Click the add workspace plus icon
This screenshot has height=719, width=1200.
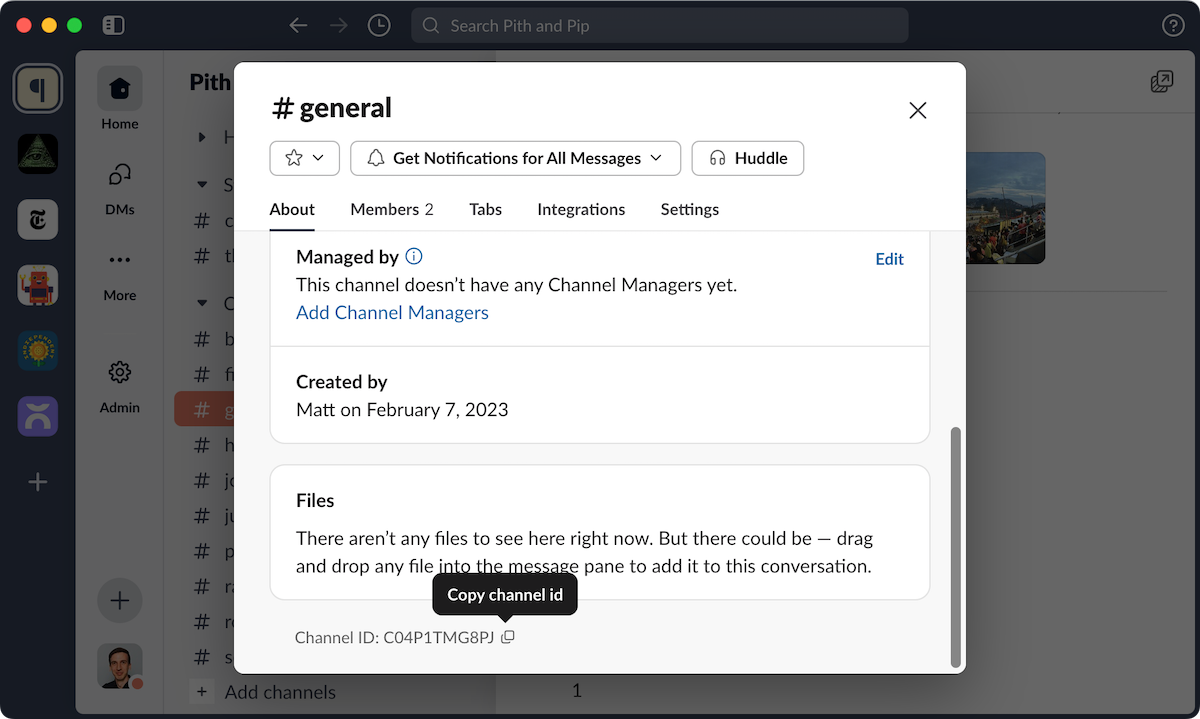pyautogui.click(x=38, y=483)
